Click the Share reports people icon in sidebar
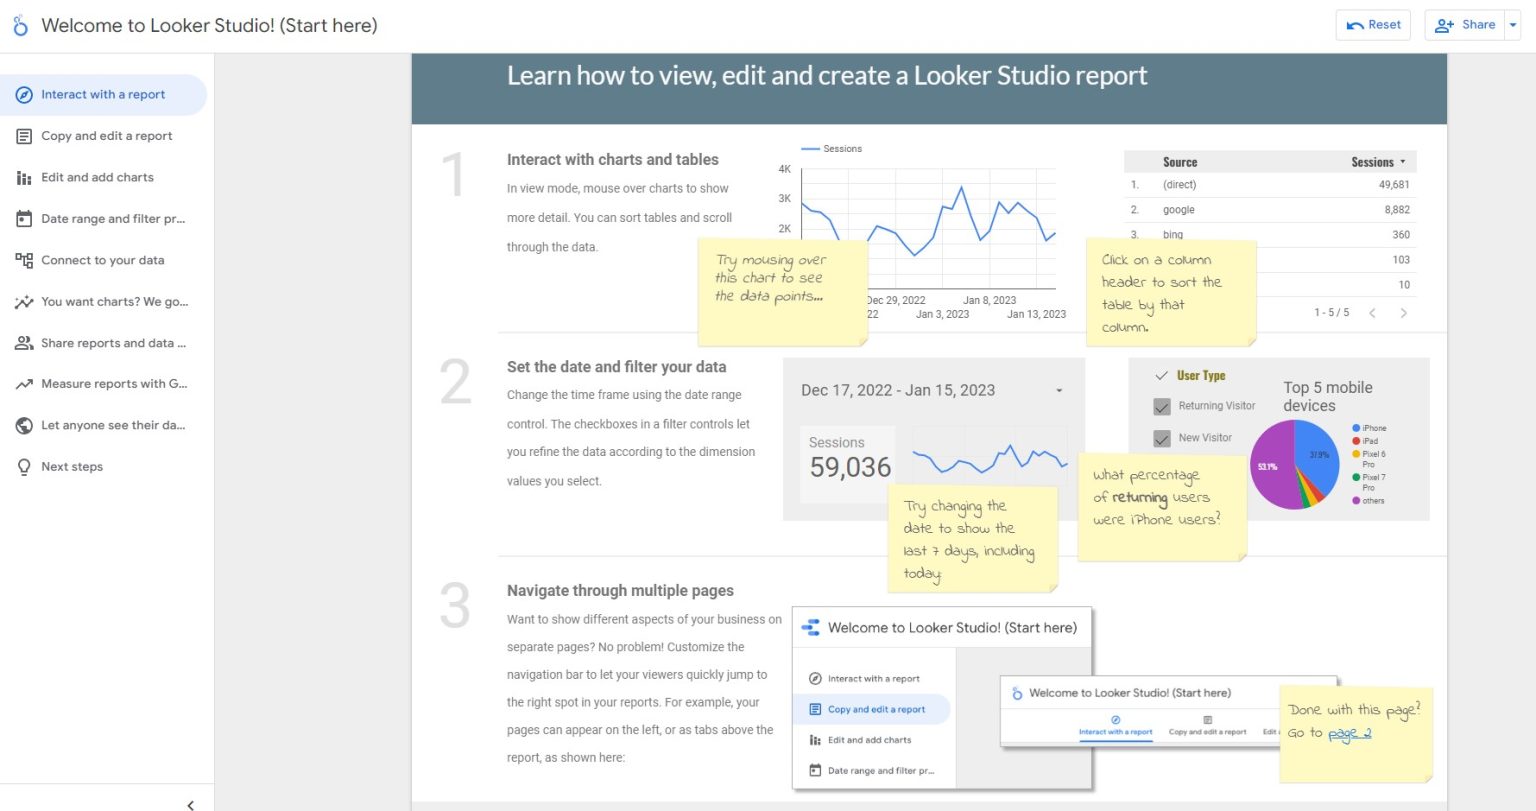The image size is (1536, 811). point(24,343)
